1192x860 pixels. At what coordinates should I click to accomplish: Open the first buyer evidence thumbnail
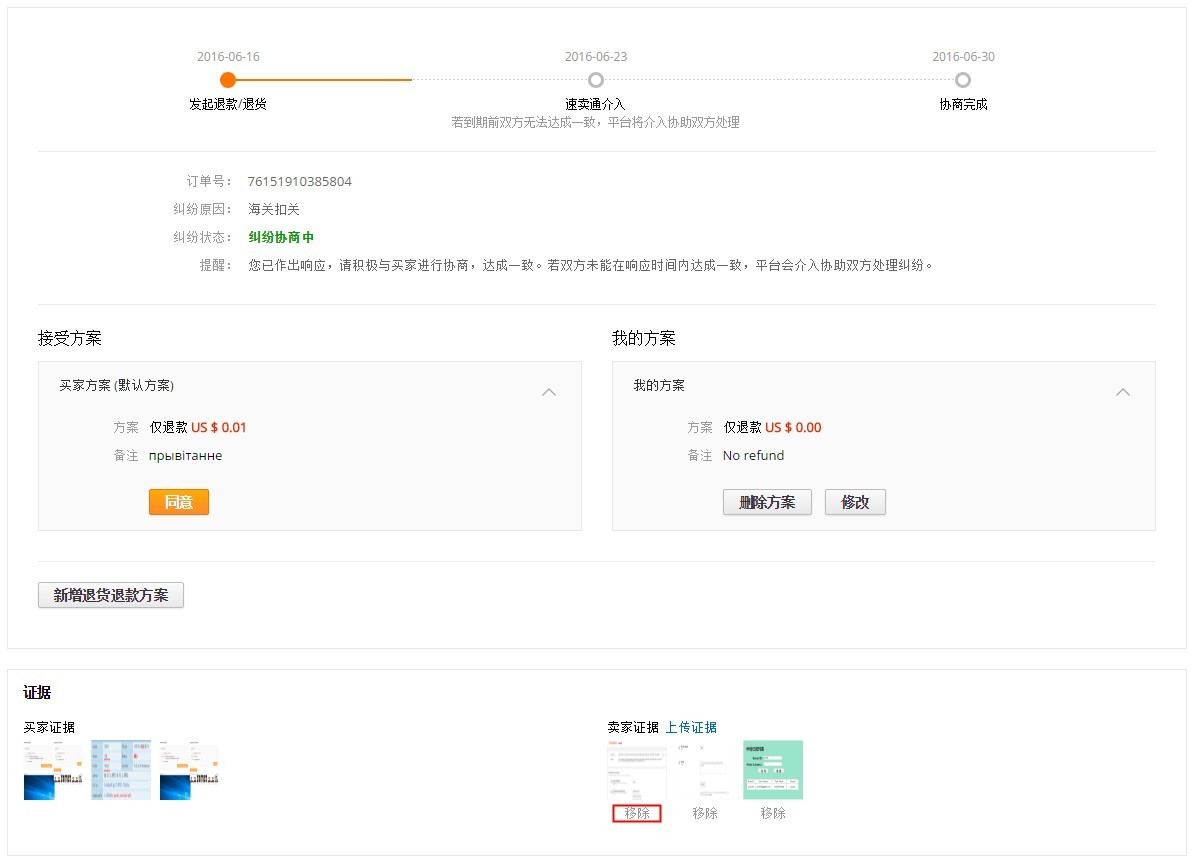[x=51, y=769]
